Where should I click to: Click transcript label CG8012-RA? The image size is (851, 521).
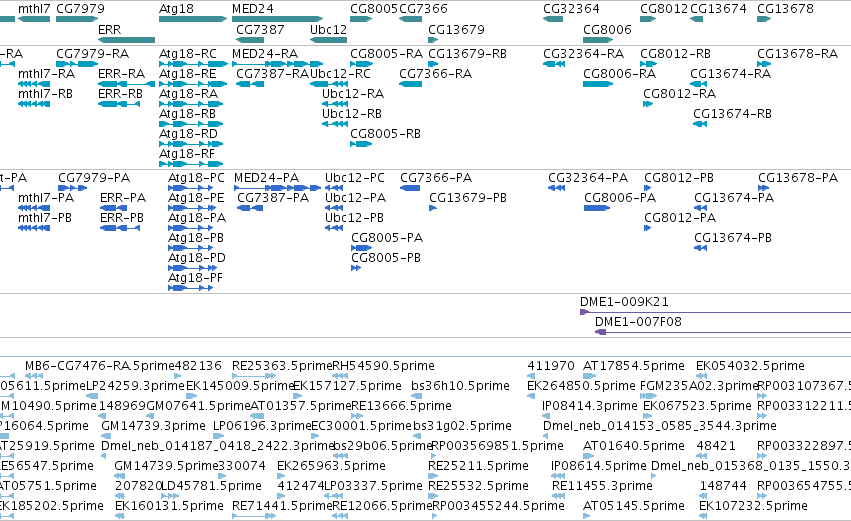[x=679, y=94]
